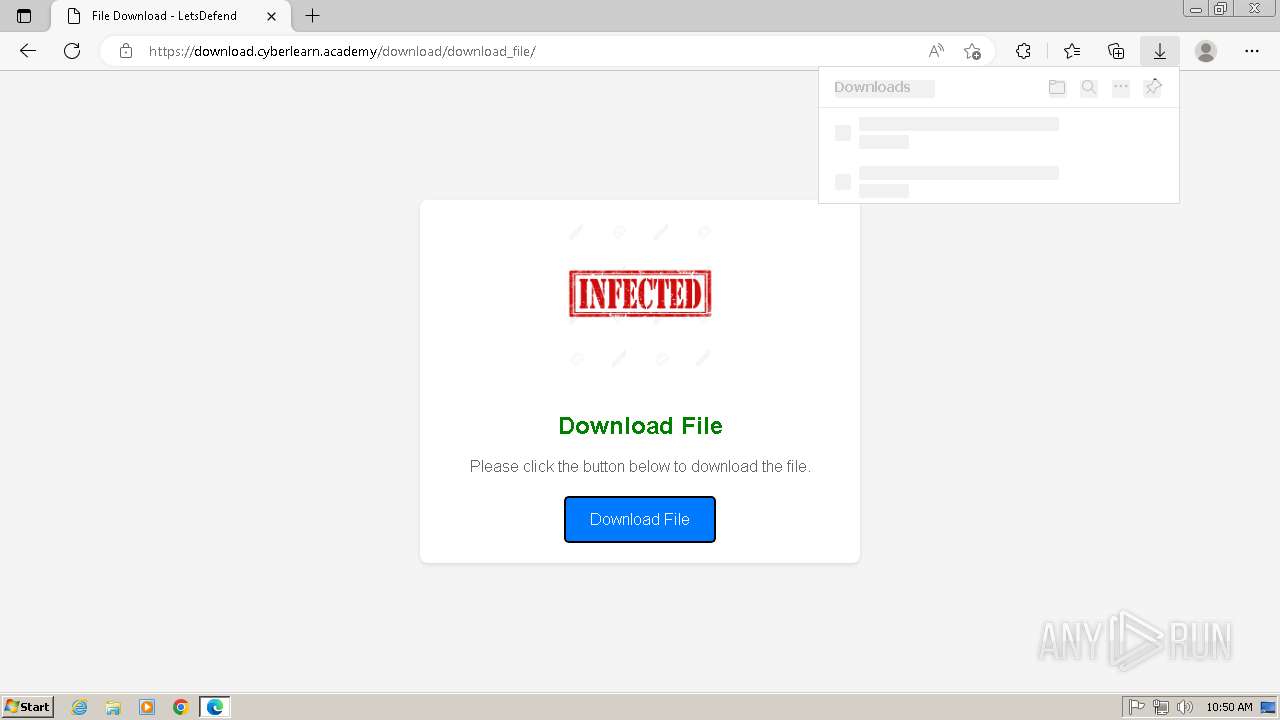
Task: Restore down the Edge browser window
Action: click(1221, 9)
